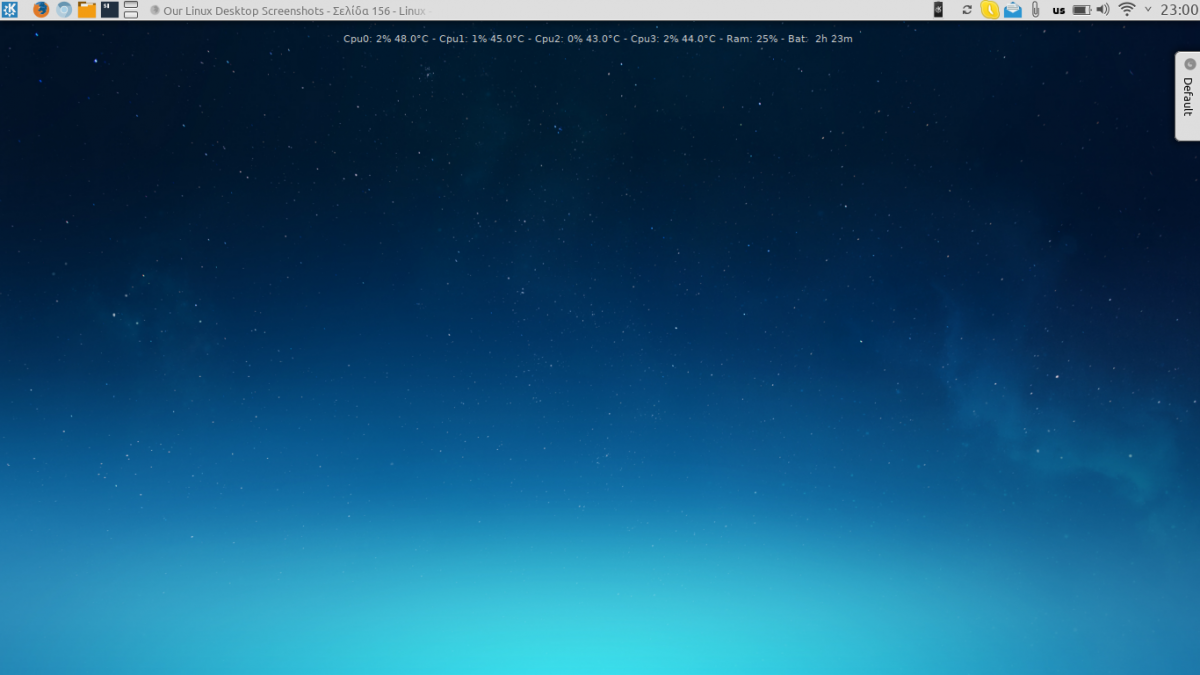
Task: Click the sync refresh icon in the tray
Action: pyautogui.click(x=967, y=10)
